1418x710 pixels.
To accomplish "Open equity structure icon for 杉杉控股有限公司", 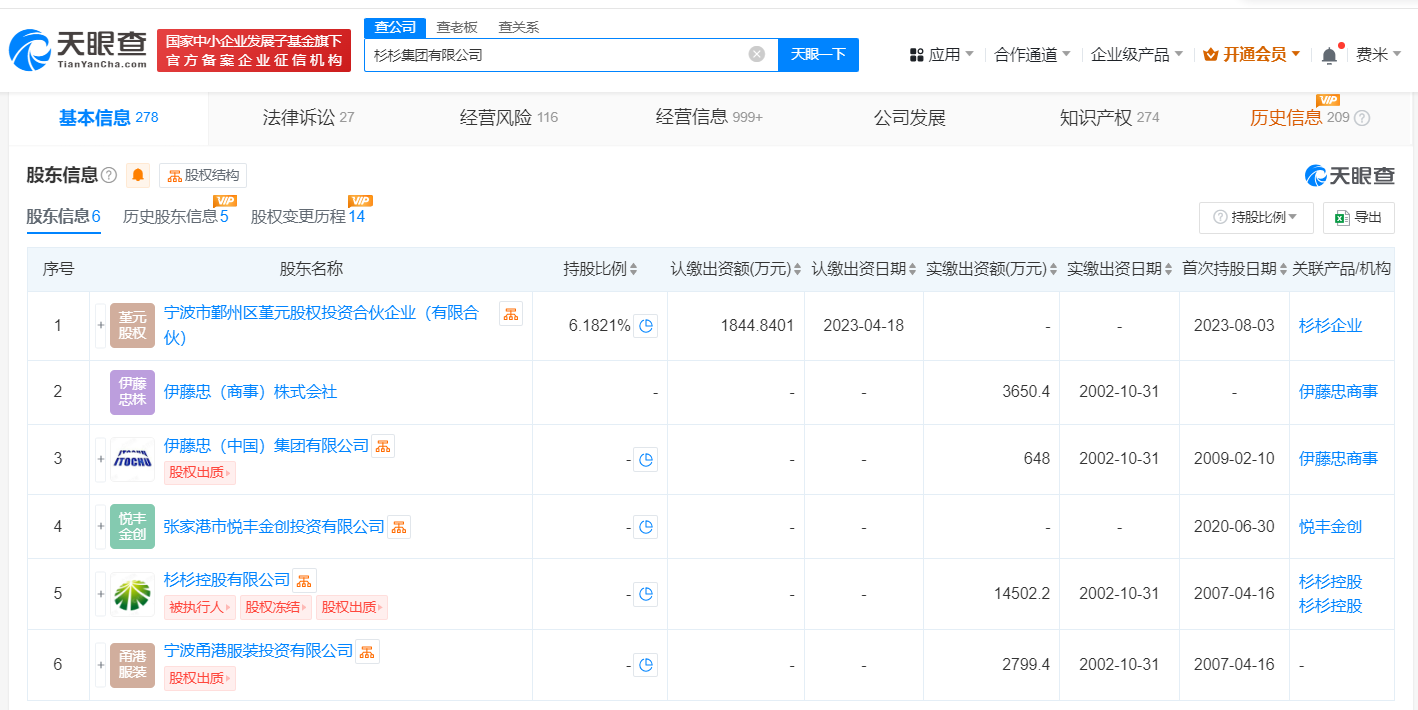I will coord(304,580).
